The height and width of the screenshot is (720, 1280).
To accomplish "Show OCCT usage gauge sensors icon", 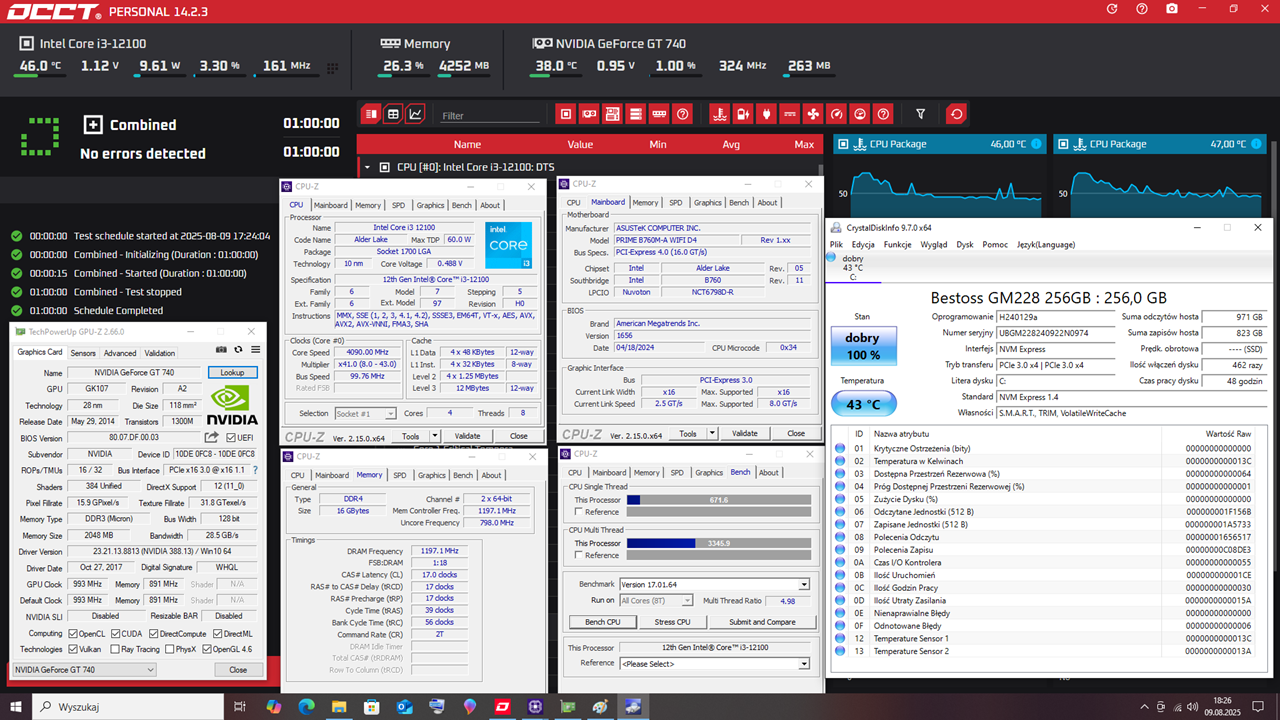I will tap(837, 114).
